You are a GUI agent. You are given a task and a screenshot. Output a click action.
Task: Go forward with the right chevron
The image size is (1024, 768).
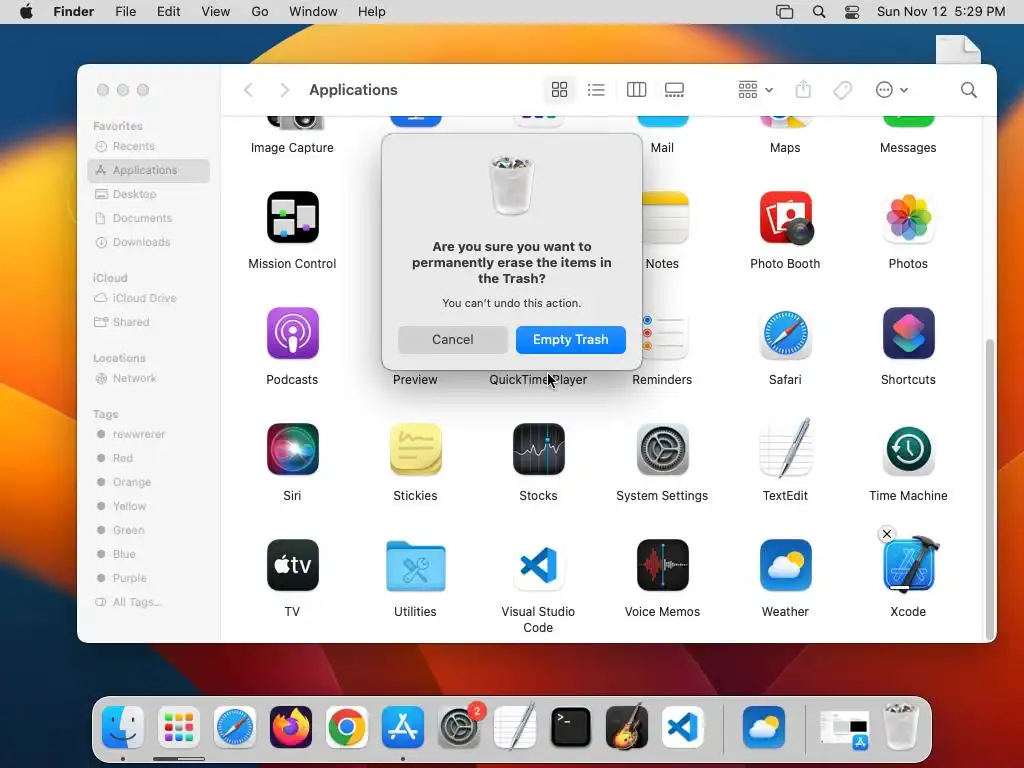[284, 89]
